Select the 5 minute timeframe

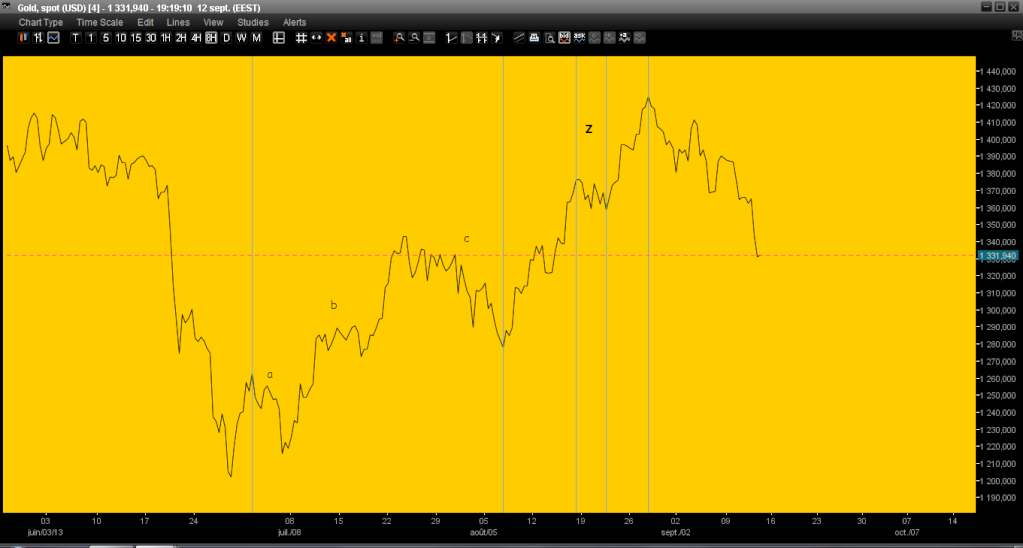click(x=106, y=38)
